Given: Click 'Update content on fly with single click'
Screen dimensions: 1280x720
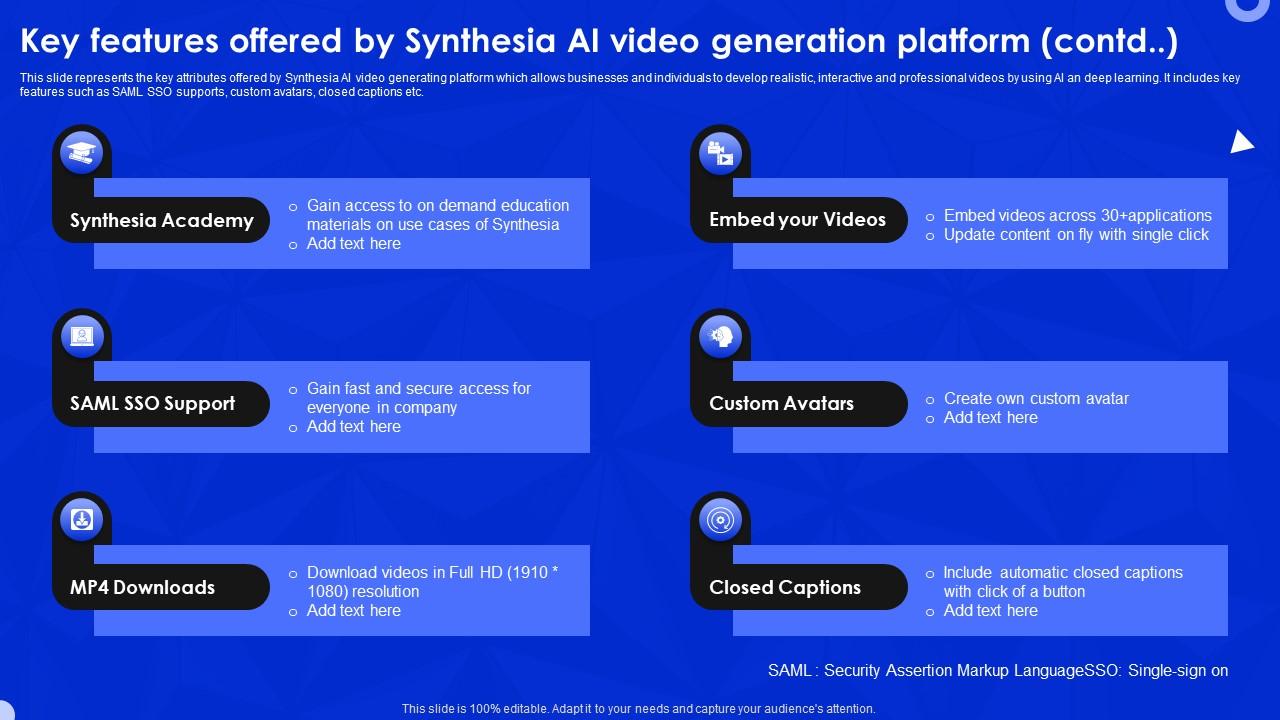Looking at the screenshot, I should (1077, 235).
